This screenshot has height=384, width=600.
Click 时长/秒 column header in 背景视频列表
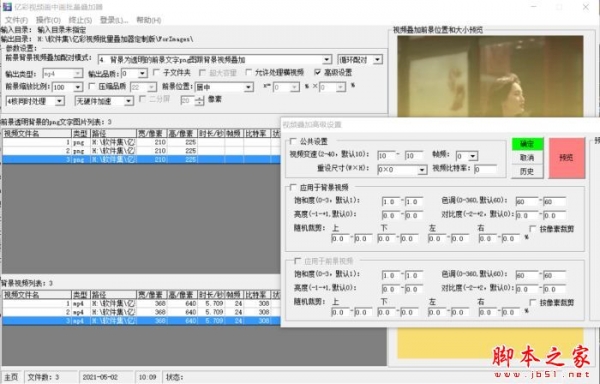(211, 295)
